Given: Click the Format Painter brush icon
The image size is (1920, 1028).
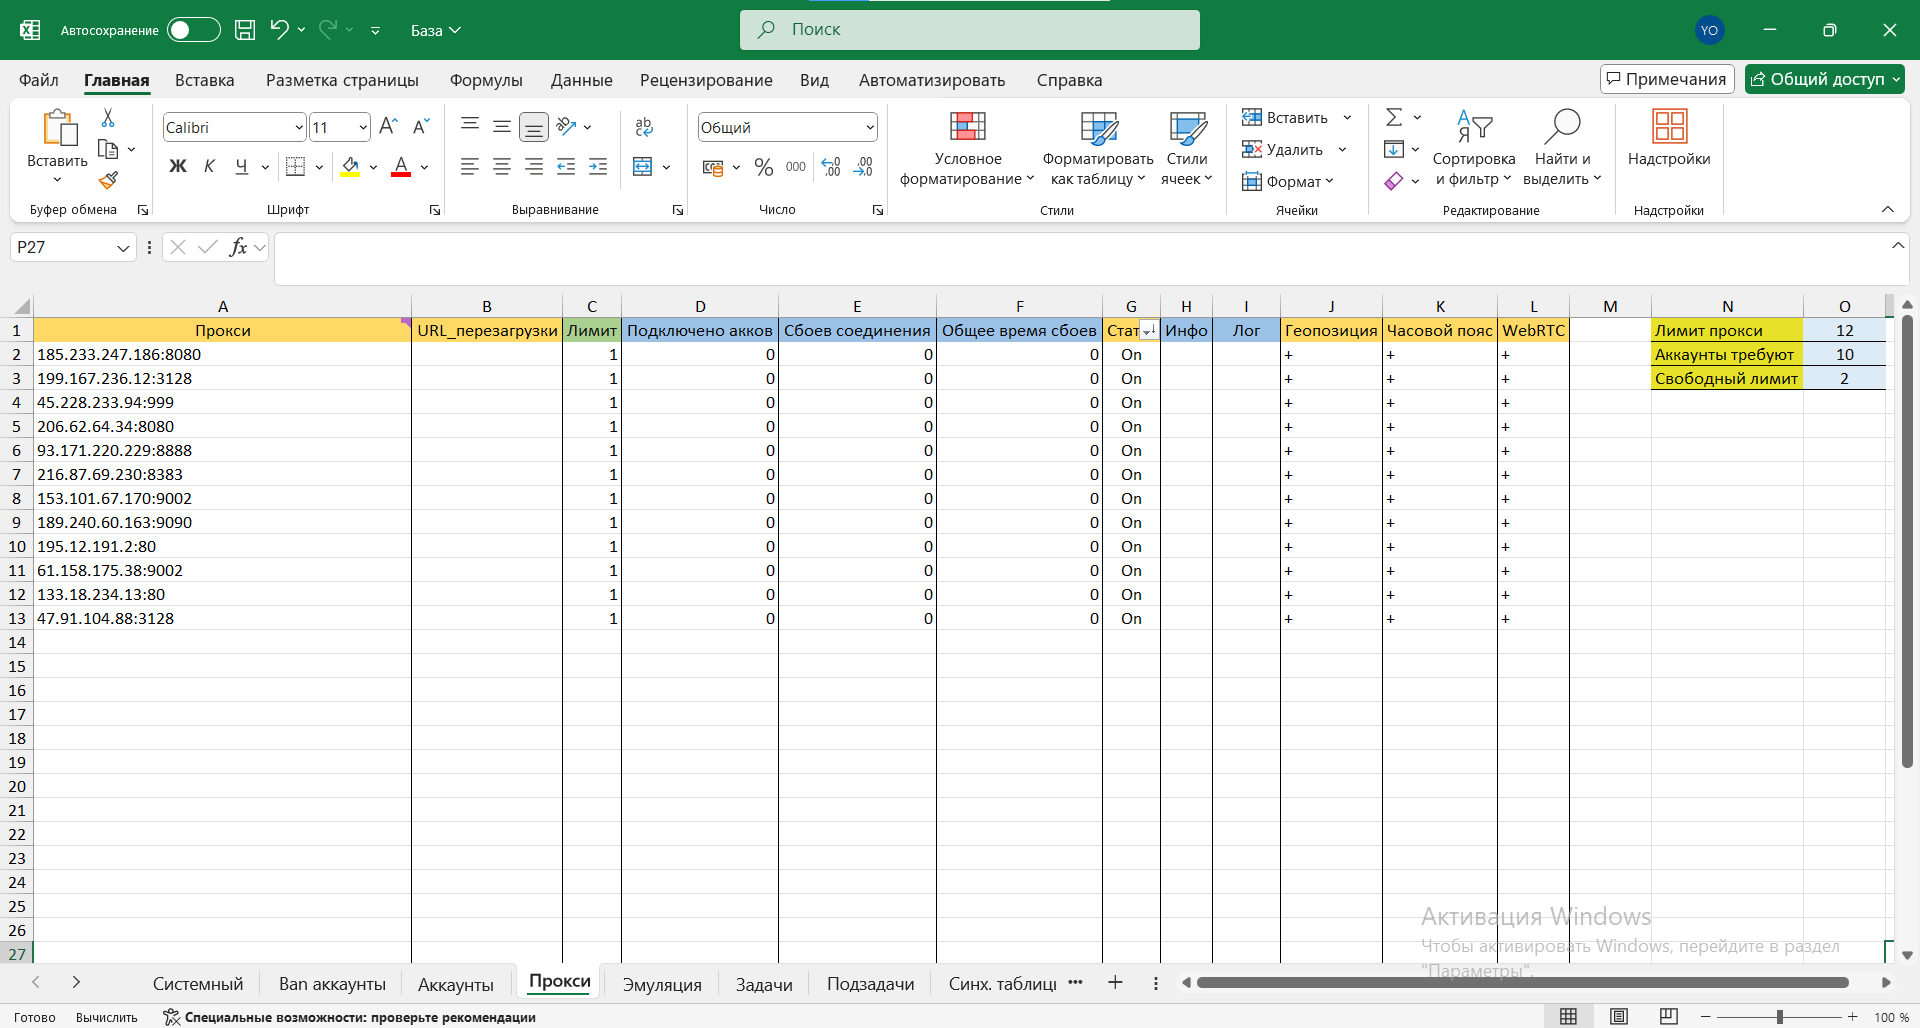Looking at the screenshot, I should 108,181.
